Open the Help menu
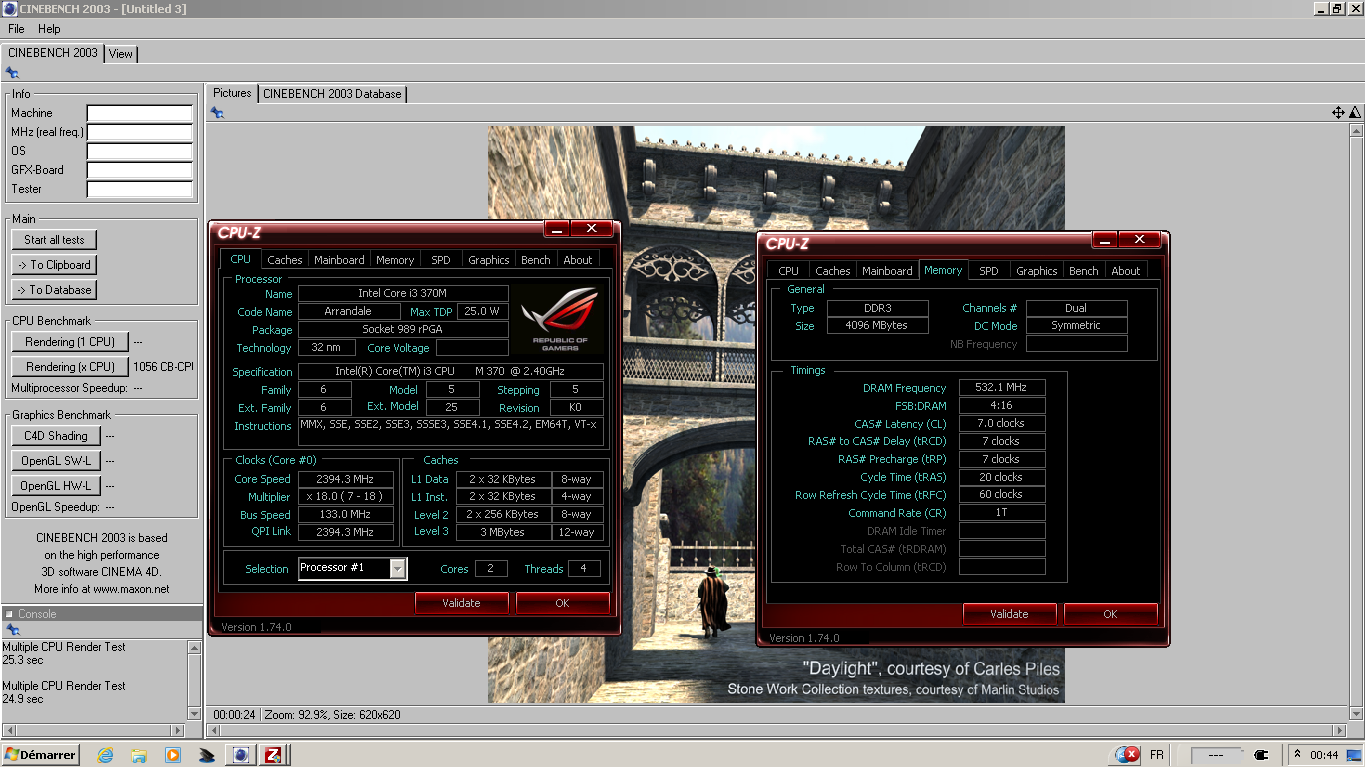The image size is (1365, 767). (x=49, y=29)
